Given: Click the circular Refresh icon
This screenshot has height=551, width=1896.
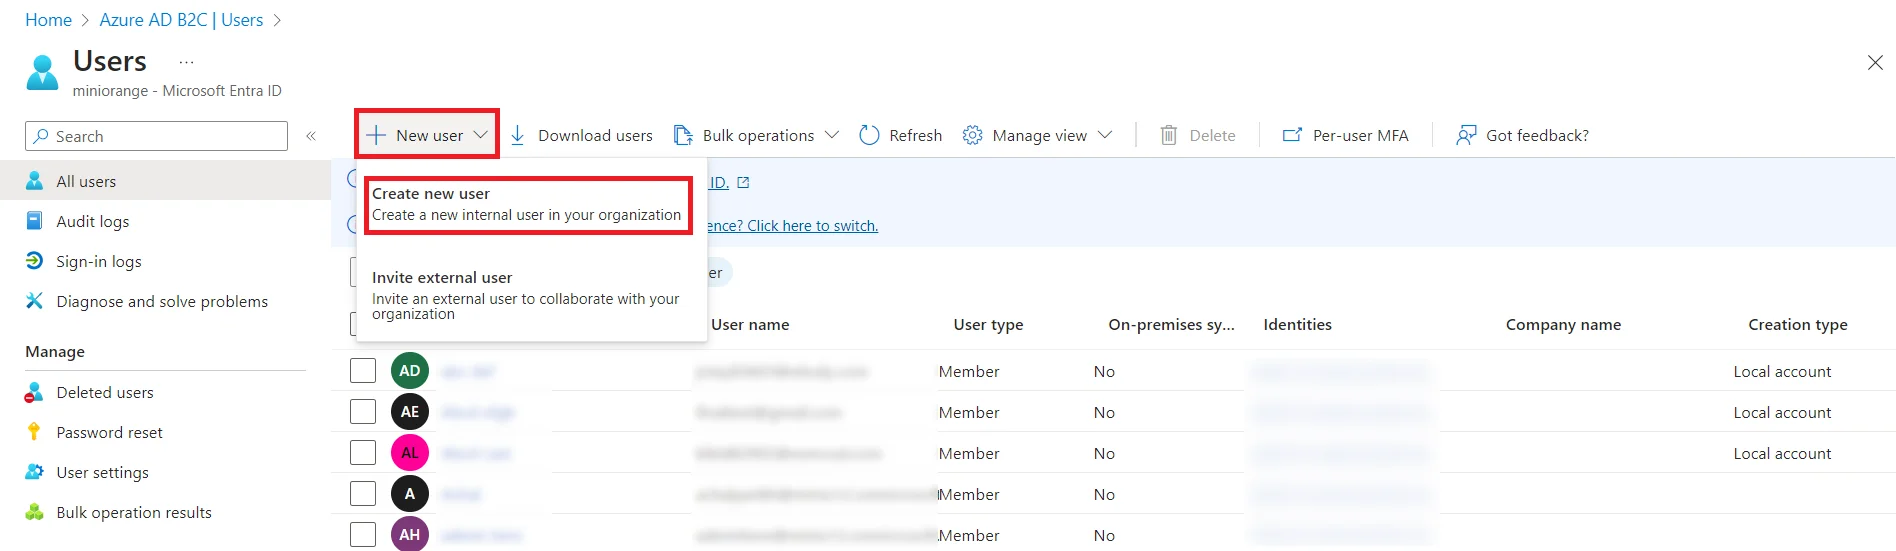Looking at the screenshot, I should (869, 135).
